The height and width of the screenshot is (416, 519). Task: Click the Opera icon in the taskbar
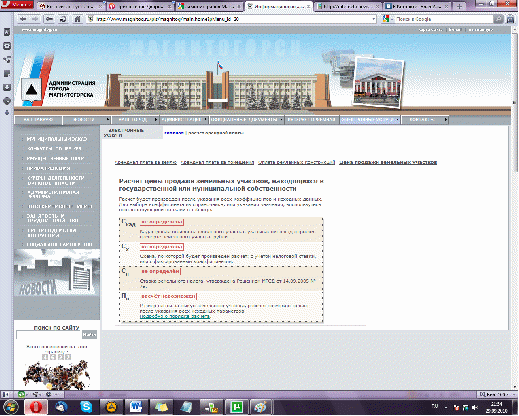tap(36, 407)
